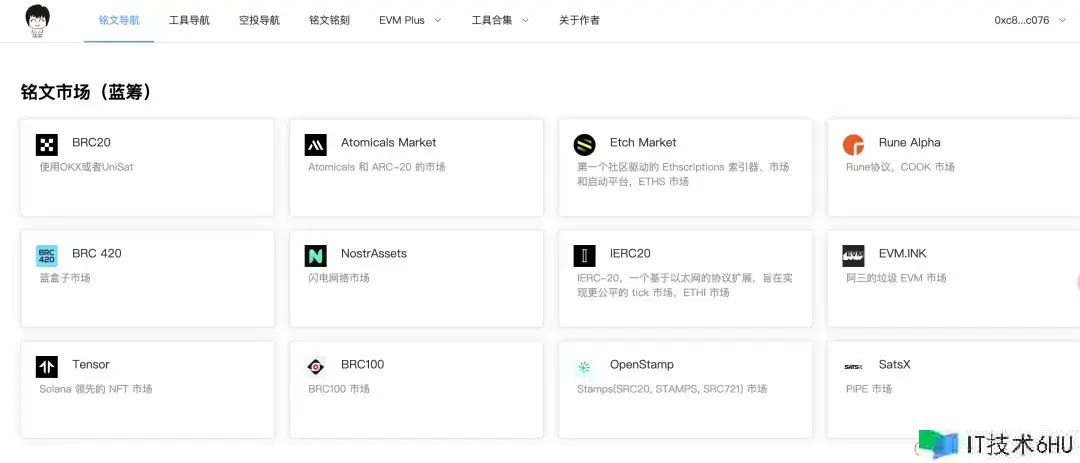
Task: Click the Stamps(SRC20, STAMPS, SRC721) description text
Action: [x=672, y=389]
